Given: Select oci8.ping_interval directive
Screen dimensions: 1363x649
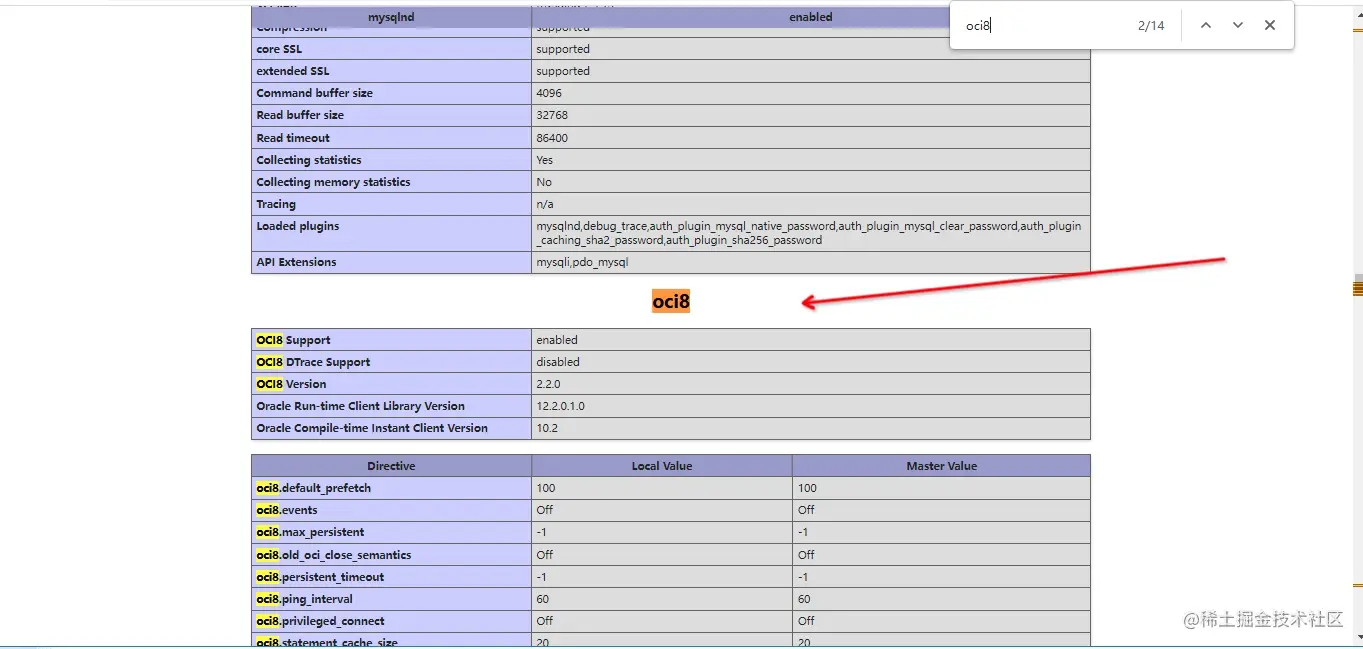Looking at the screenshot, I should point(304,599).
